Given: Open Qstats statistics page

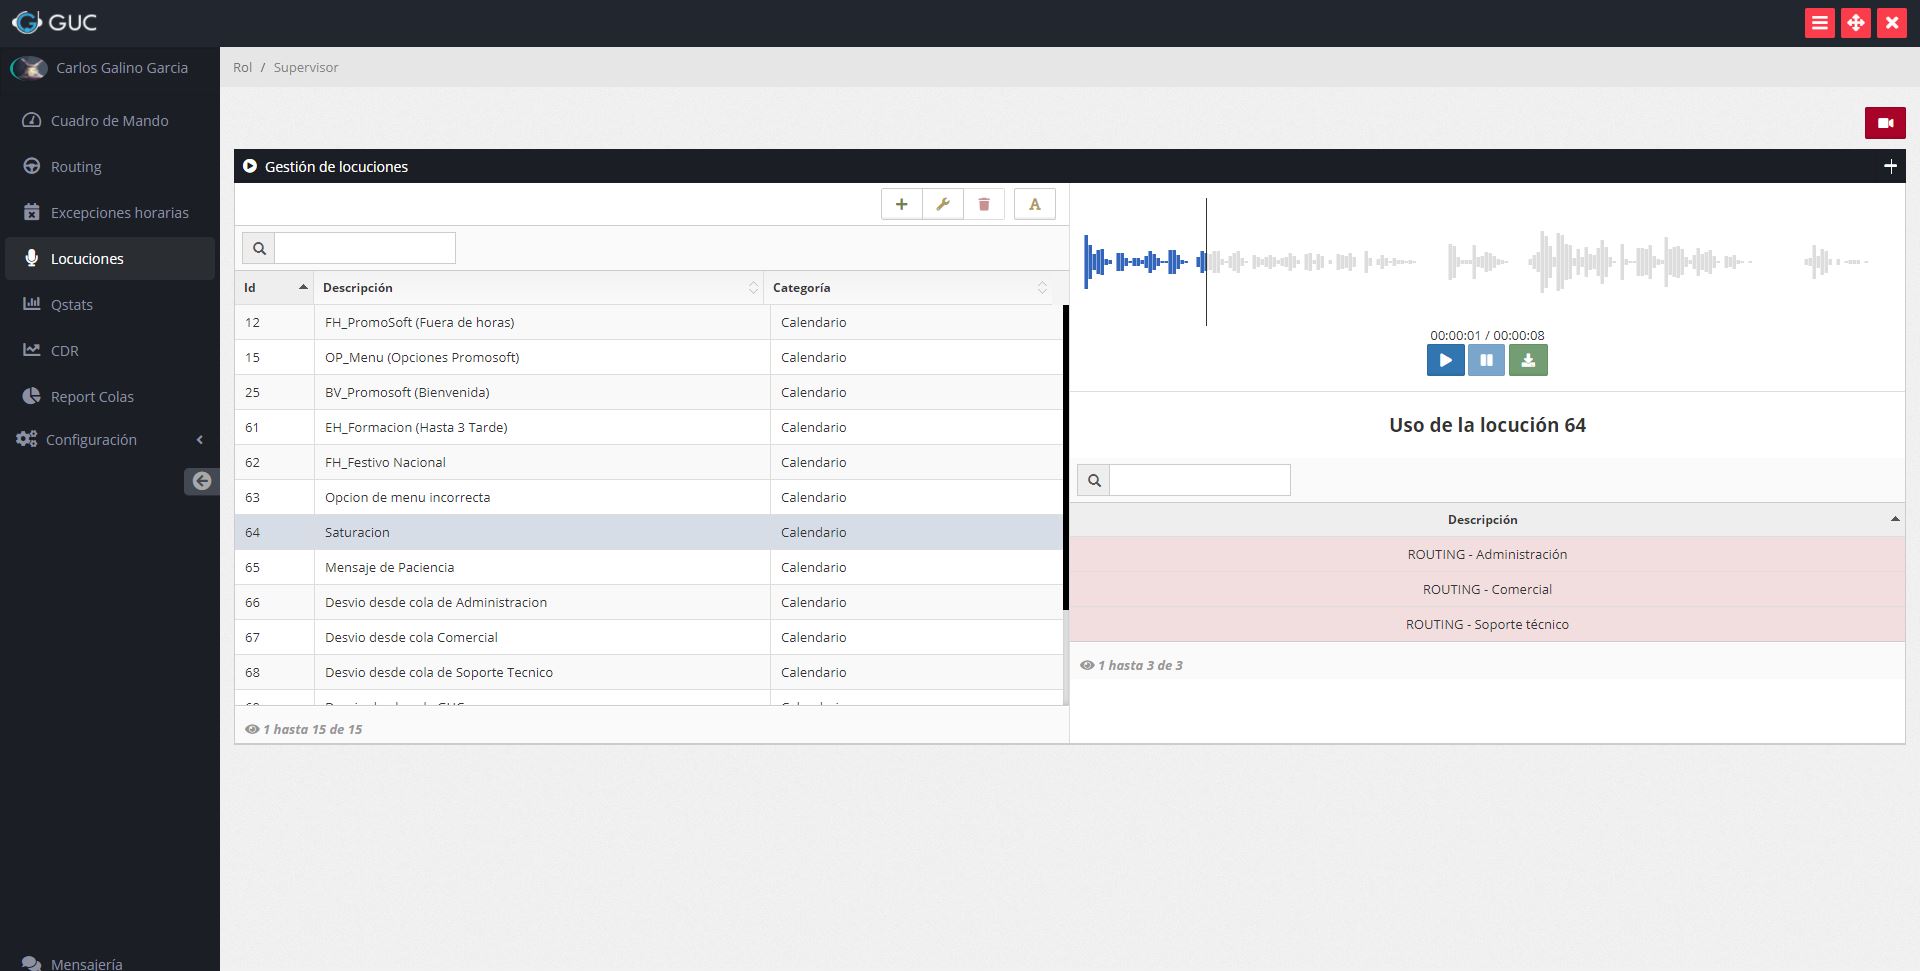Looking at the screenshot, I should (109, 304).
